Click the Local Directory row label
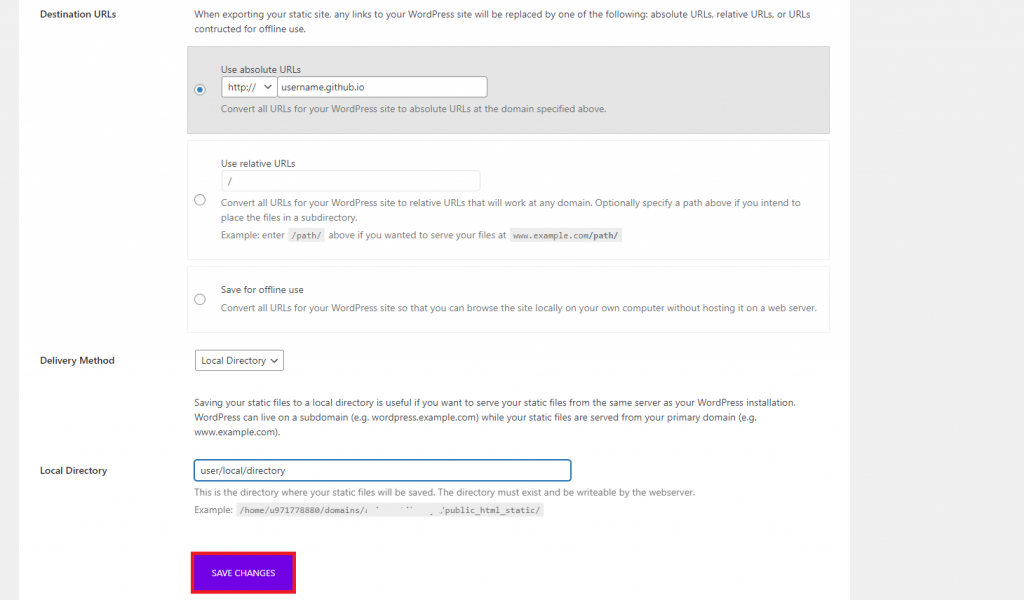This screenshot has height=600, width=1024. click(x=73, y=470)
